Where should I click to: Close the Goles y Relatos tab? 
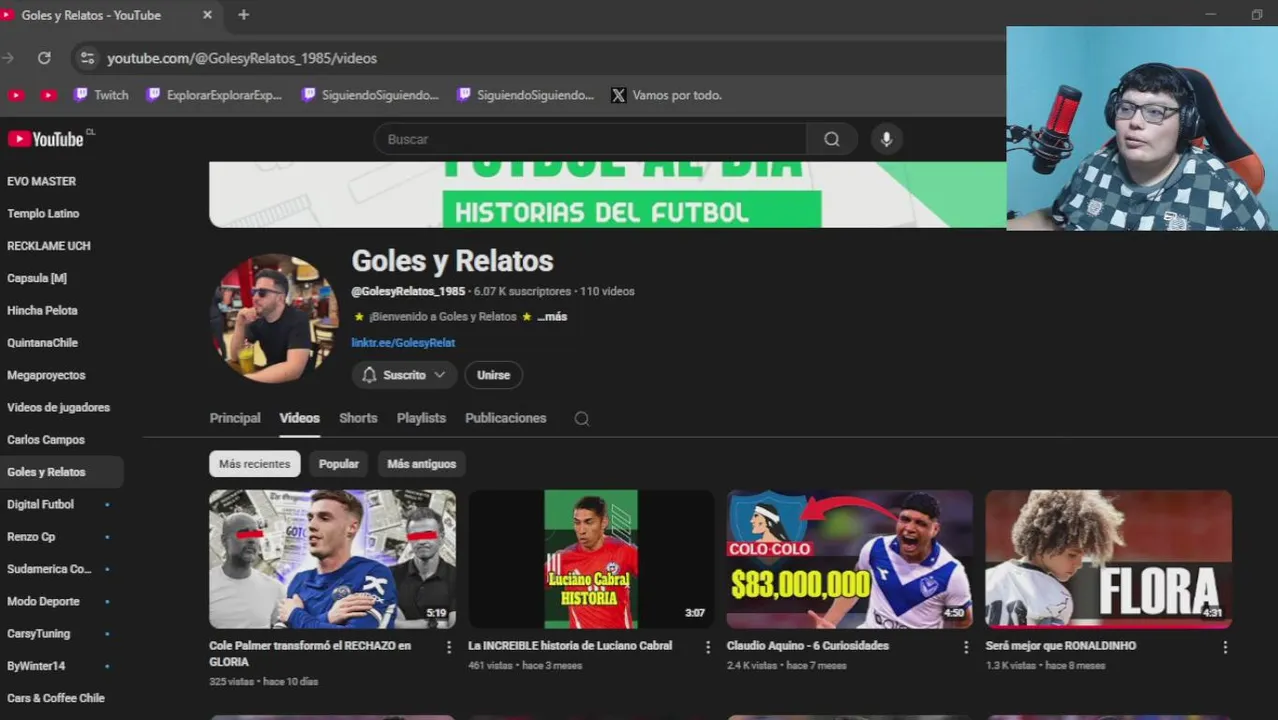point(207,15)
